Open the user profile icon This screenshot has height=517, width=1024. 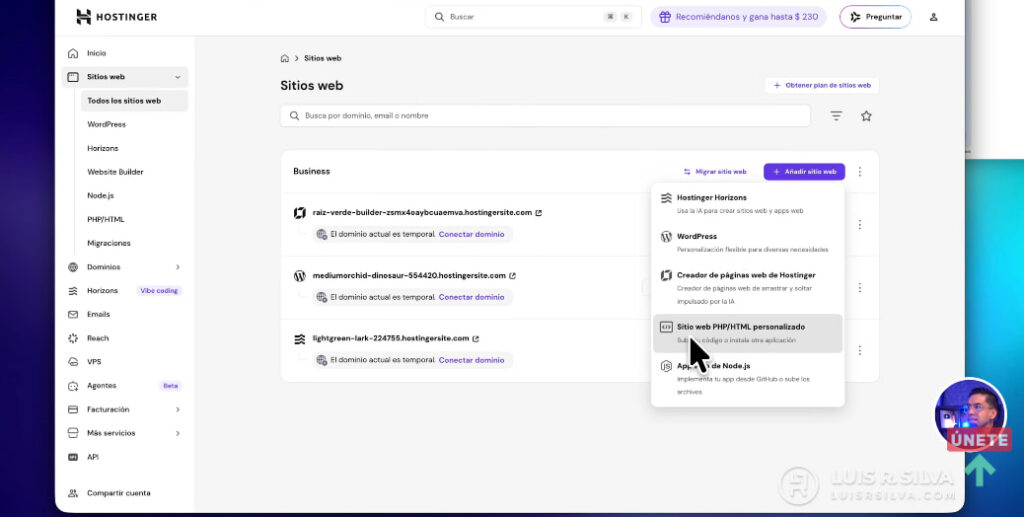pos(933,17)
